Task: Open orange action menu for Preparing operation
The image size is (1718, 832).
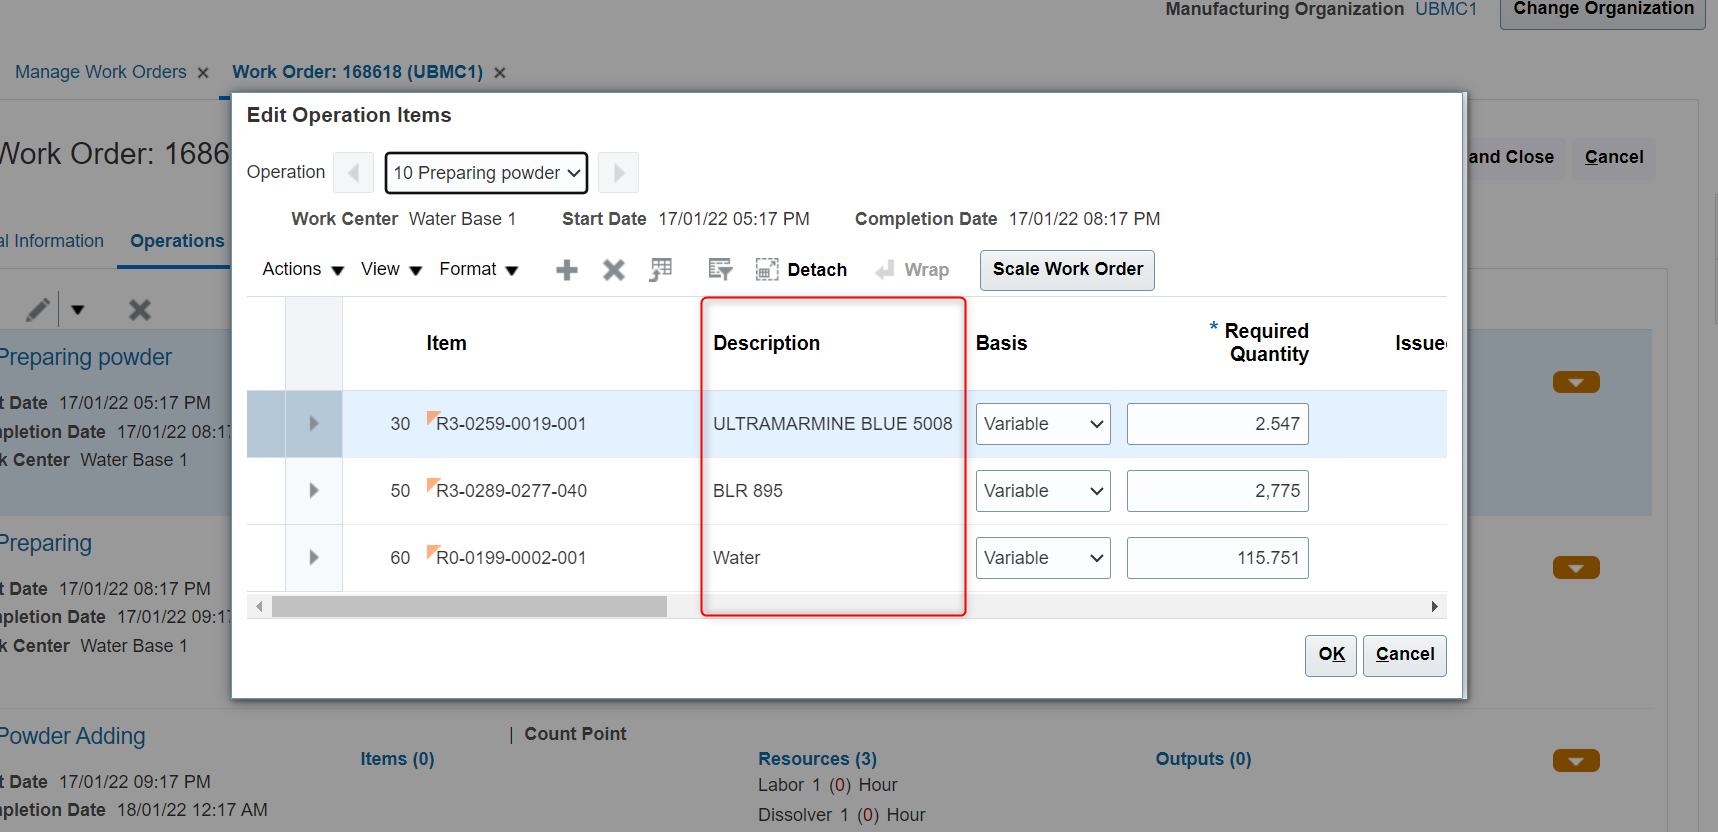Action: click(x=1576, y=568)
